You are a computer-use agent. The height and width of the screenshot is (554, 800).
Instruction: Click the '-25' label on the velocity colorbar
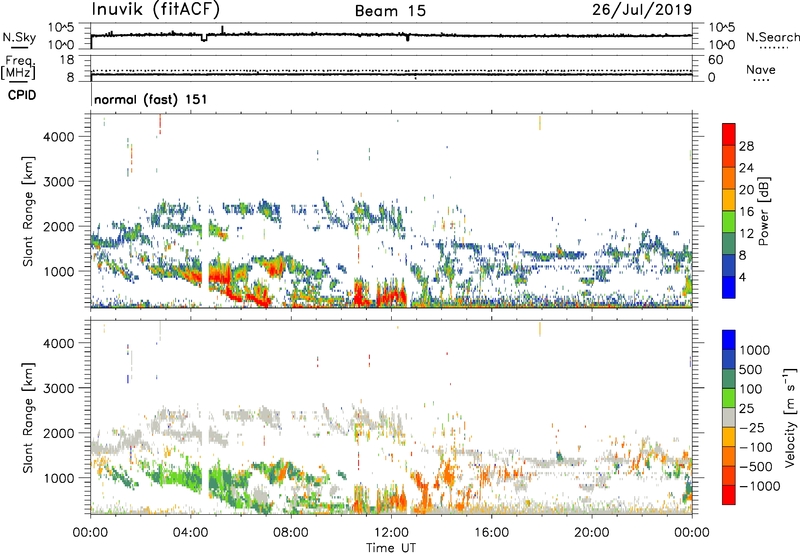pyautogui.click(x=750, y=427)
